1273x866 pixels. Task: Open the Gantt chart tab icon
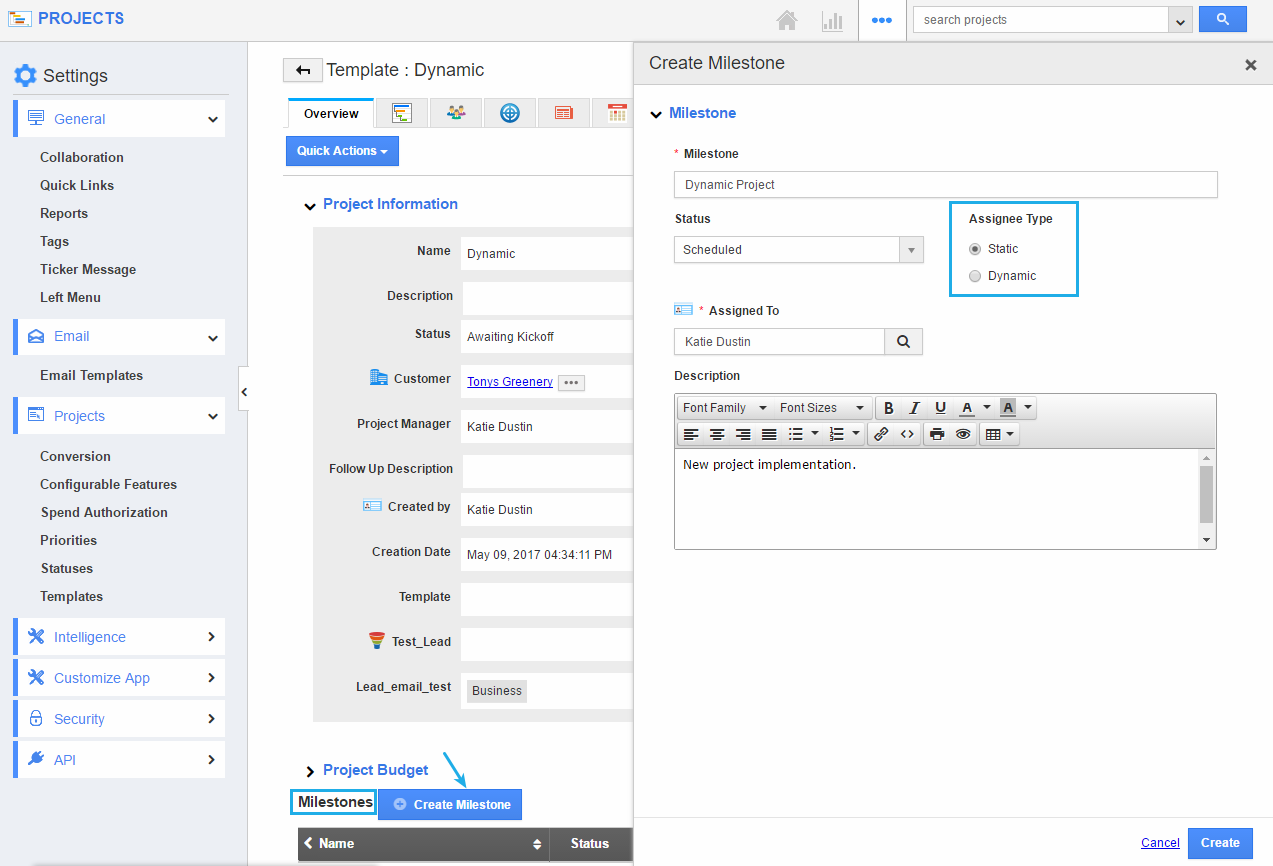(402, 113)
